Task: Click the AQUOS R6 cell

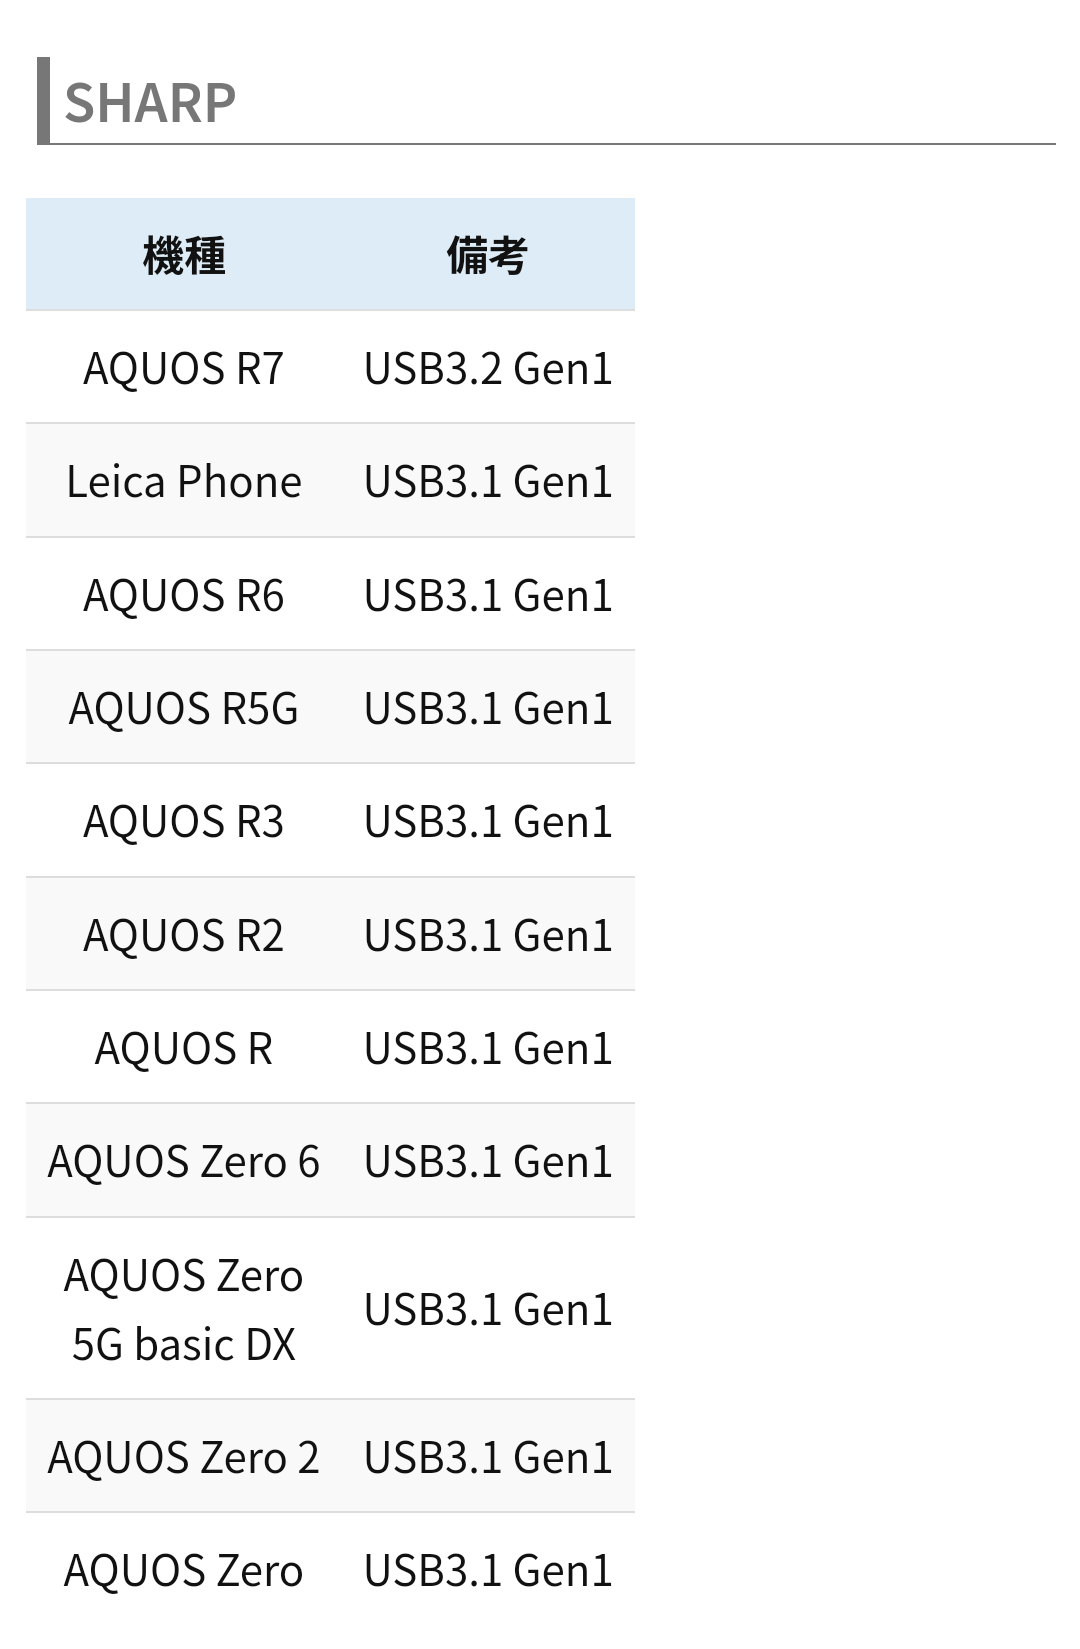Action: click(x=184, y=595)
